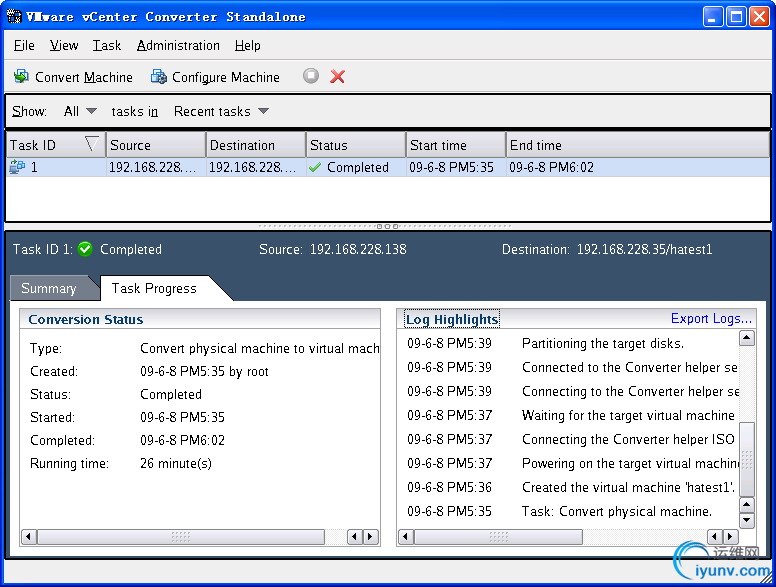Click the source IP 192.168.228.138 text
The image size is (776, 587).
(x=358, y=249)
